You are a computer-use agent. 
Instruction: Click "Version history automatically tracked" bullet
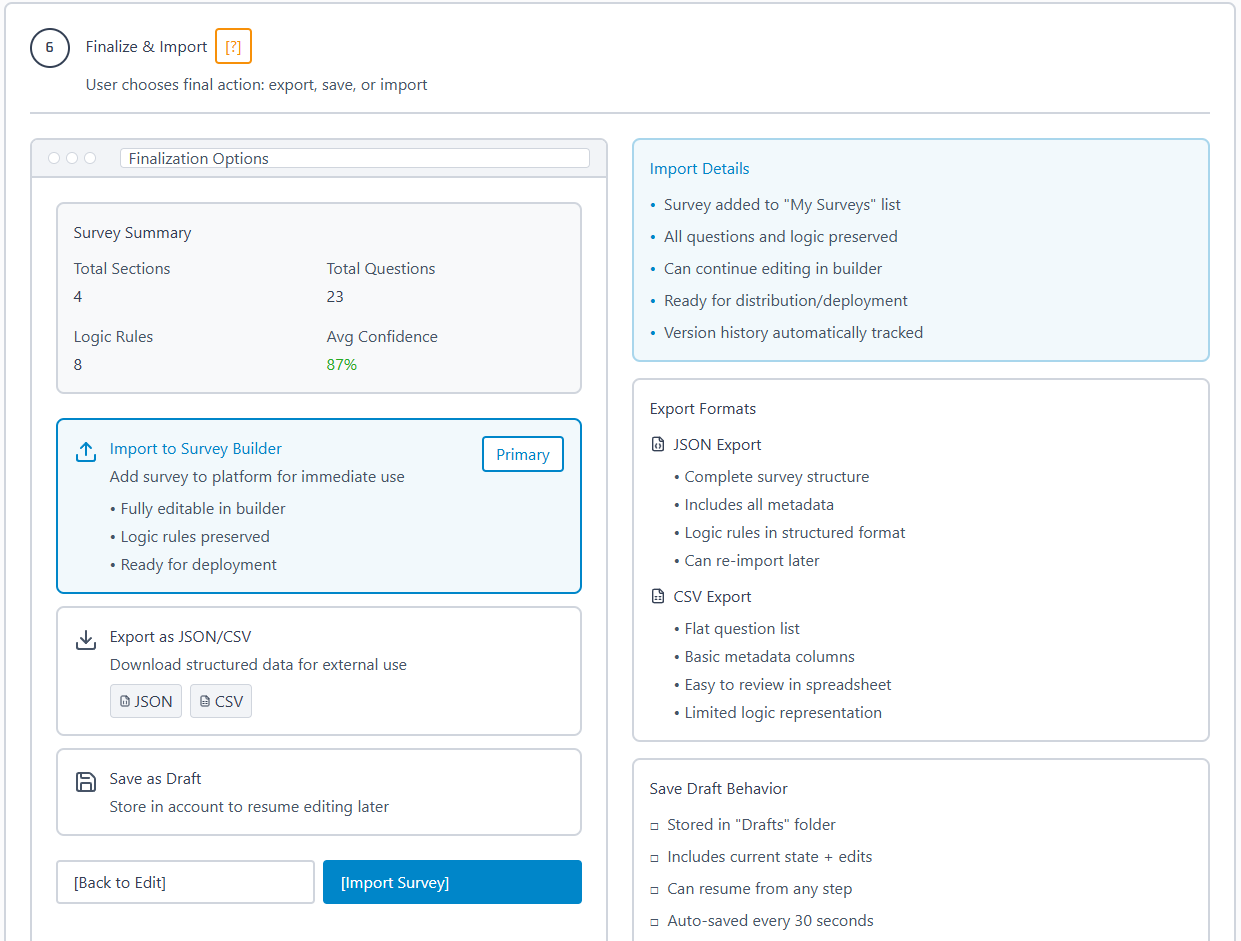click(793, 332)
